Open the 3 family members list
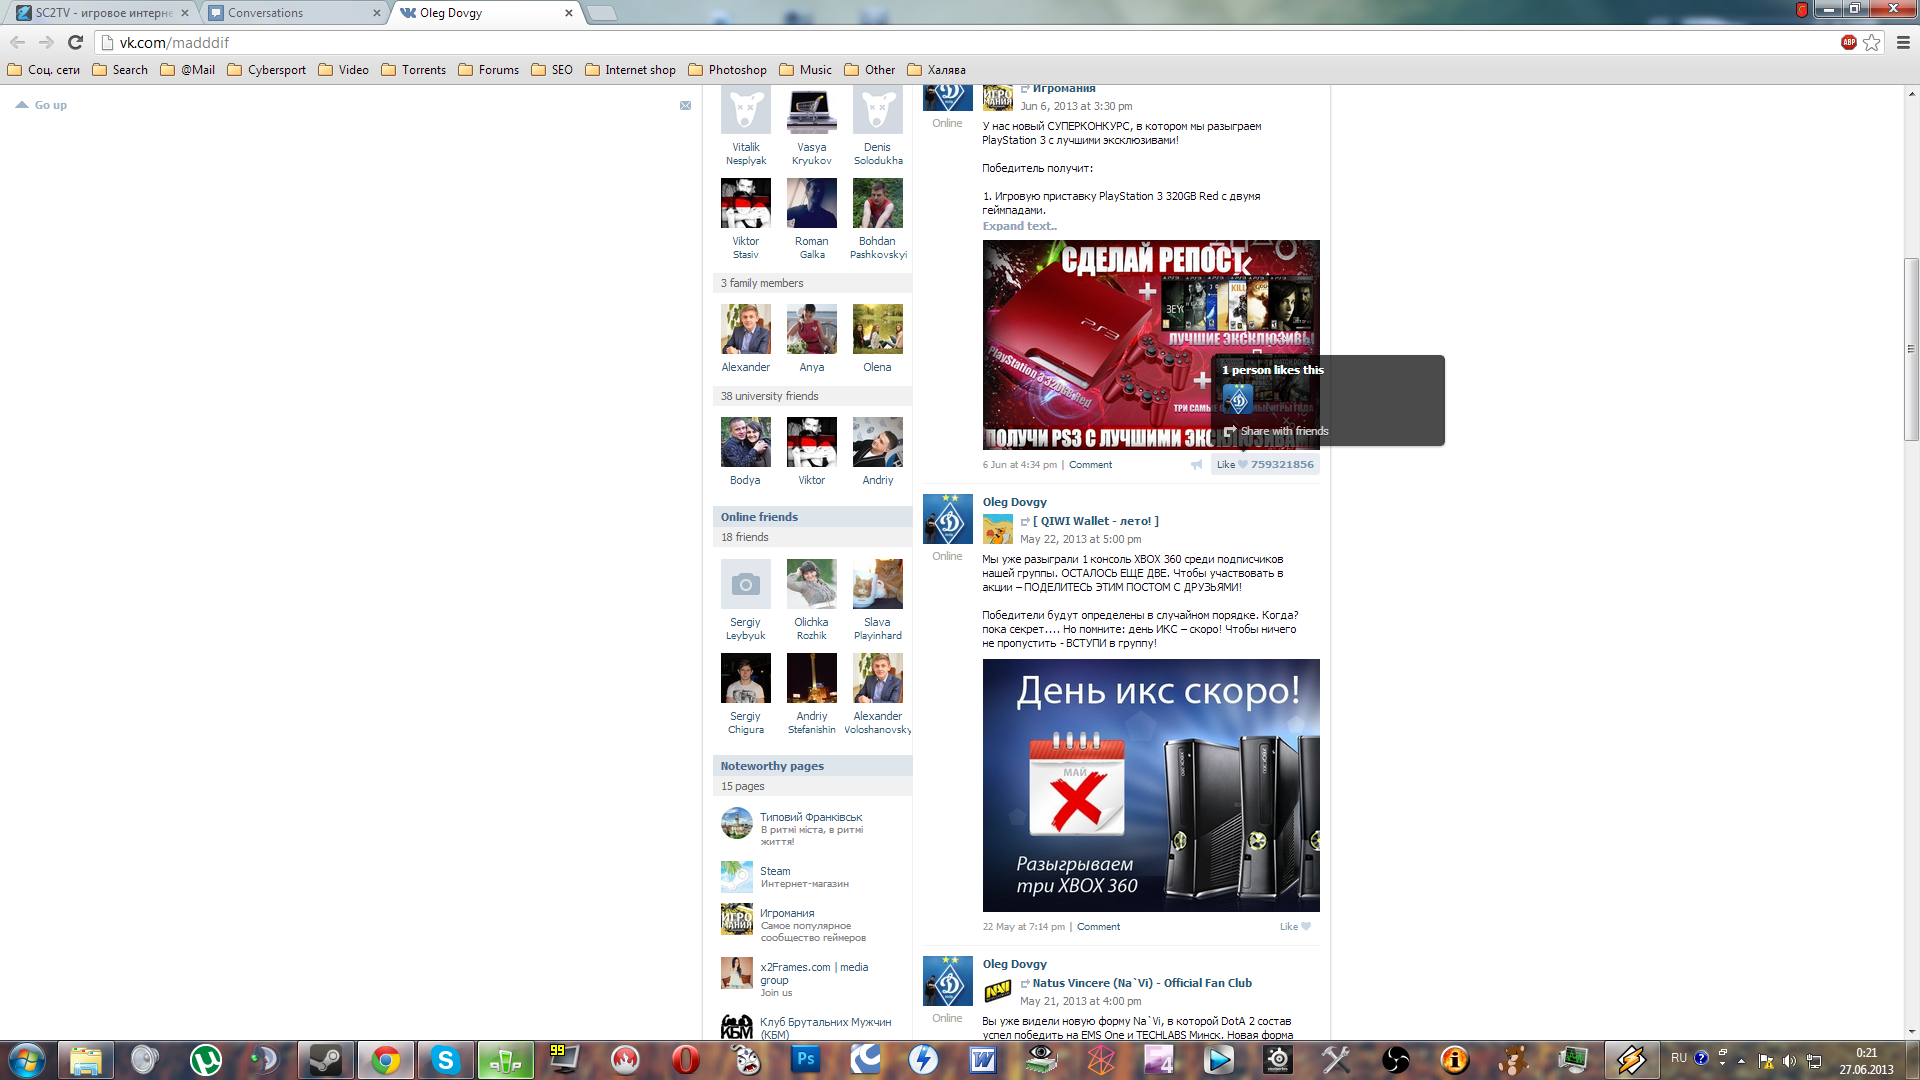Viewport: 1920px width, 1080px height. (x=812, y=283)
